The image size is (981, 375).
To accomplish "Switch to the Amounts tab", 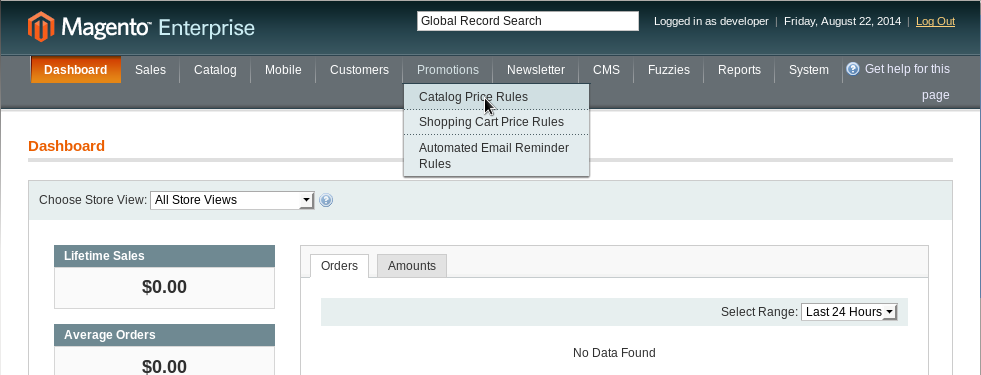I will 412,266.
